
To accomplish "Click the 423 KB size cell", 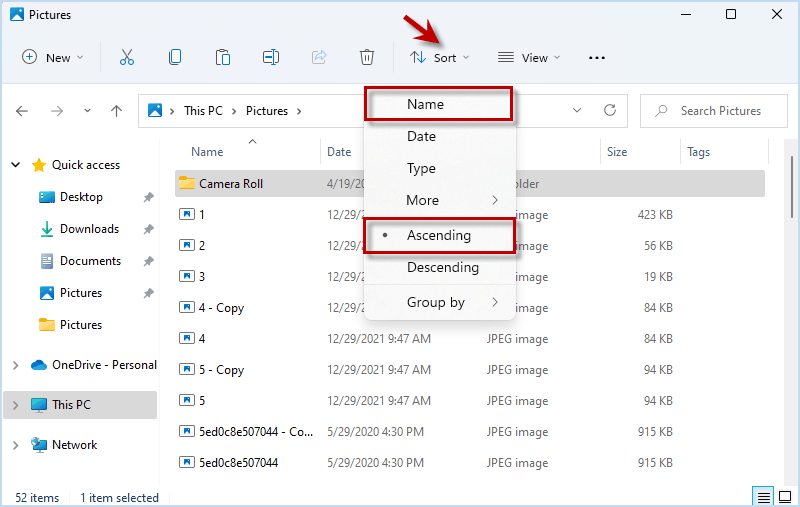I will 655,215.
